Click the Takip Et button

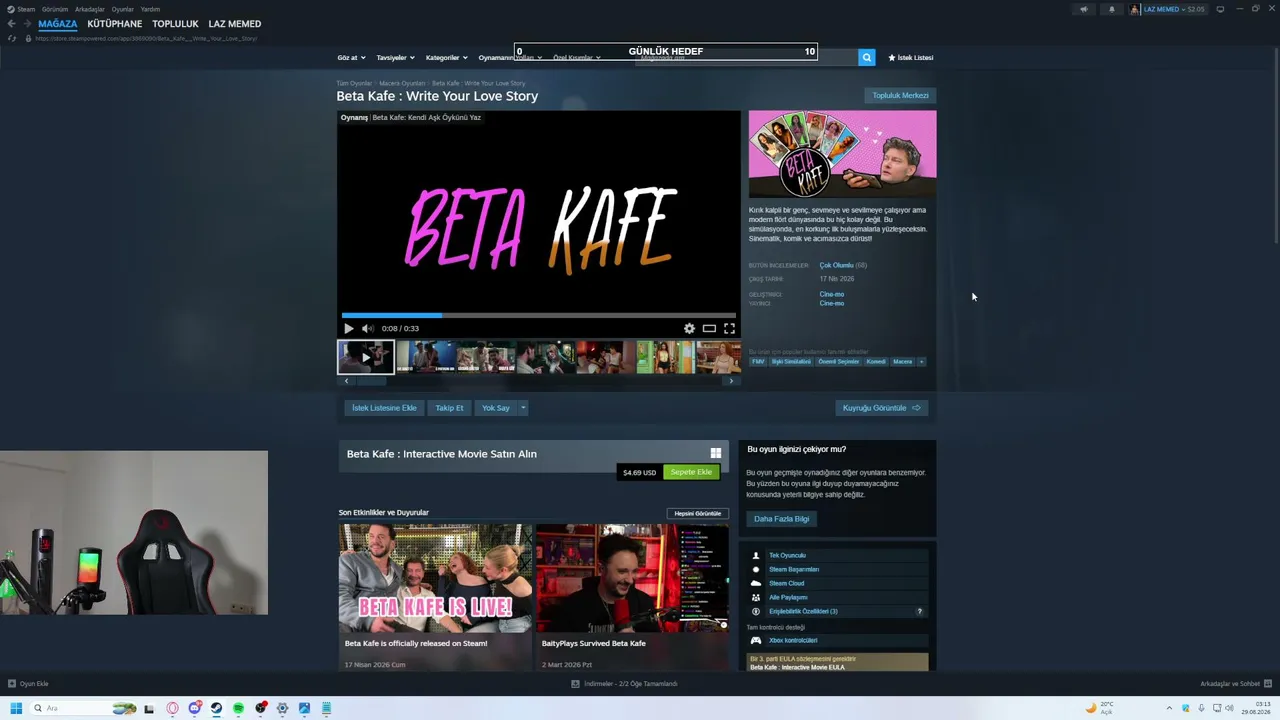point(449,408)
